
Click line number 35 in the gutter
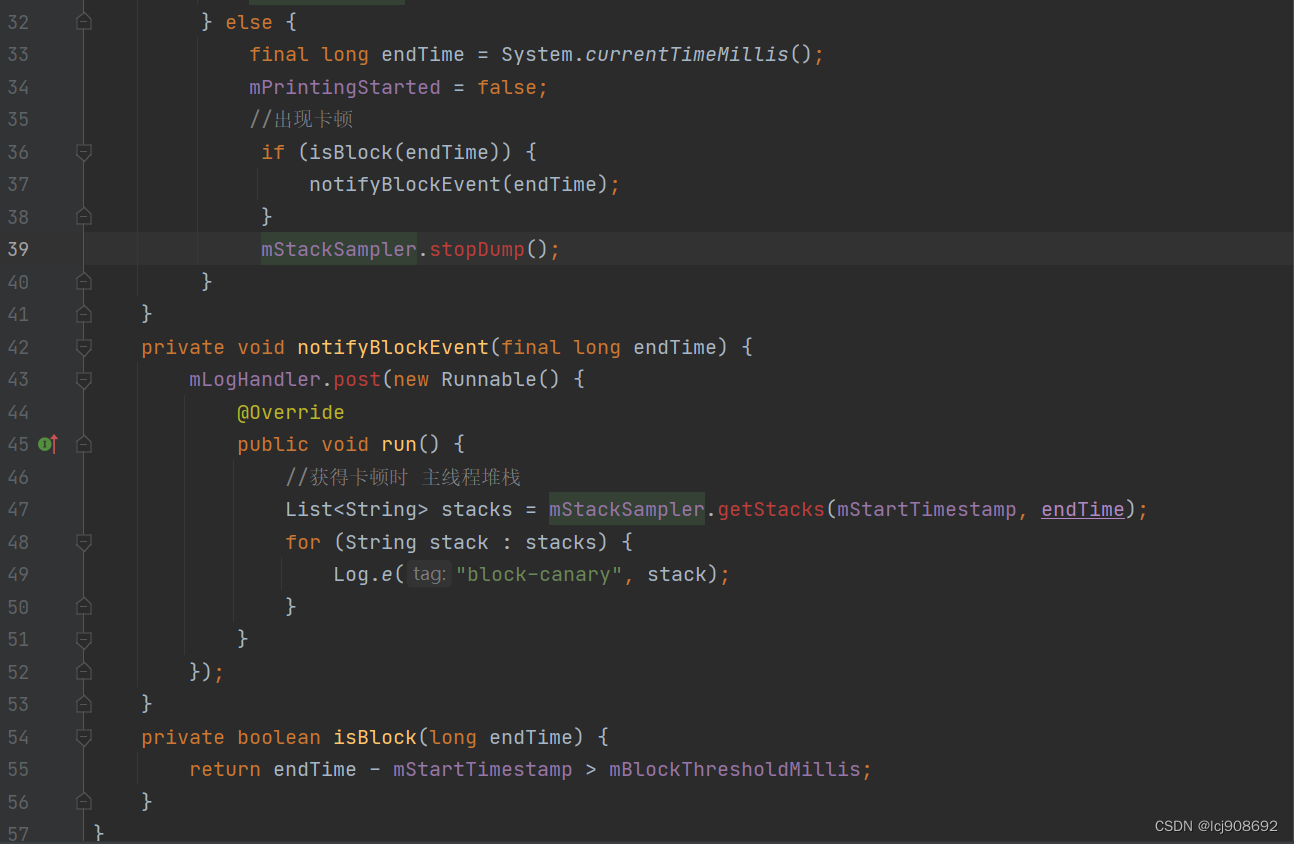[18, 120]
